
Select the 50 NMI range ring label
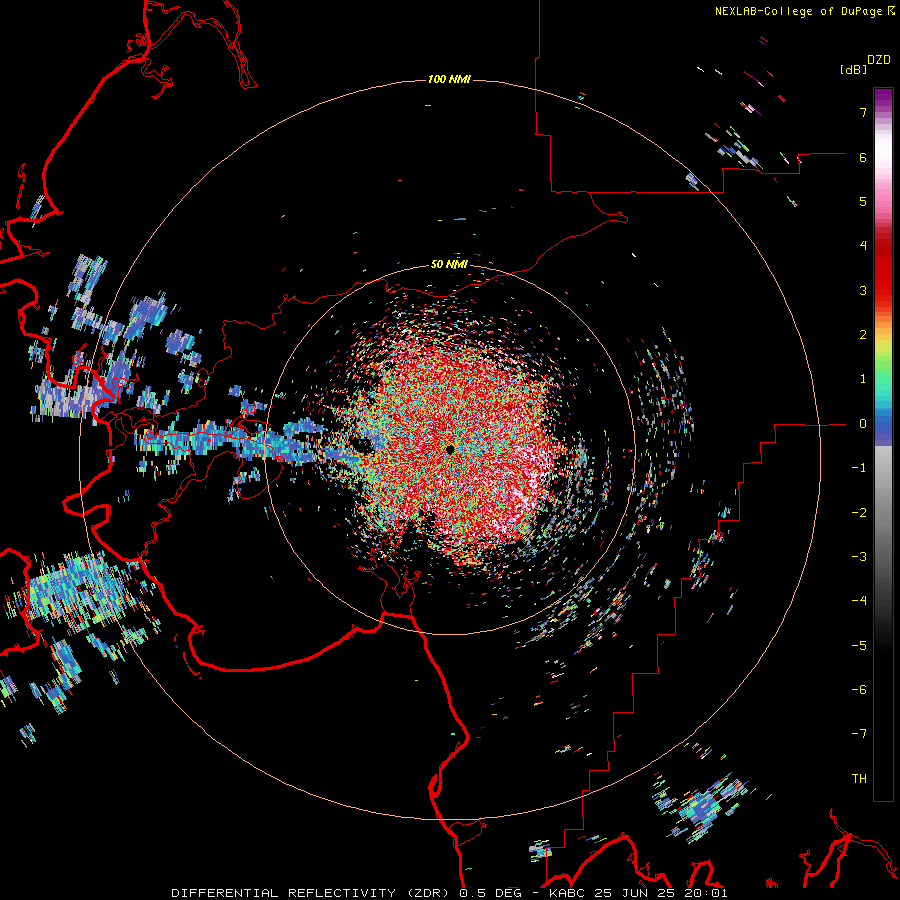coord(449,264)
